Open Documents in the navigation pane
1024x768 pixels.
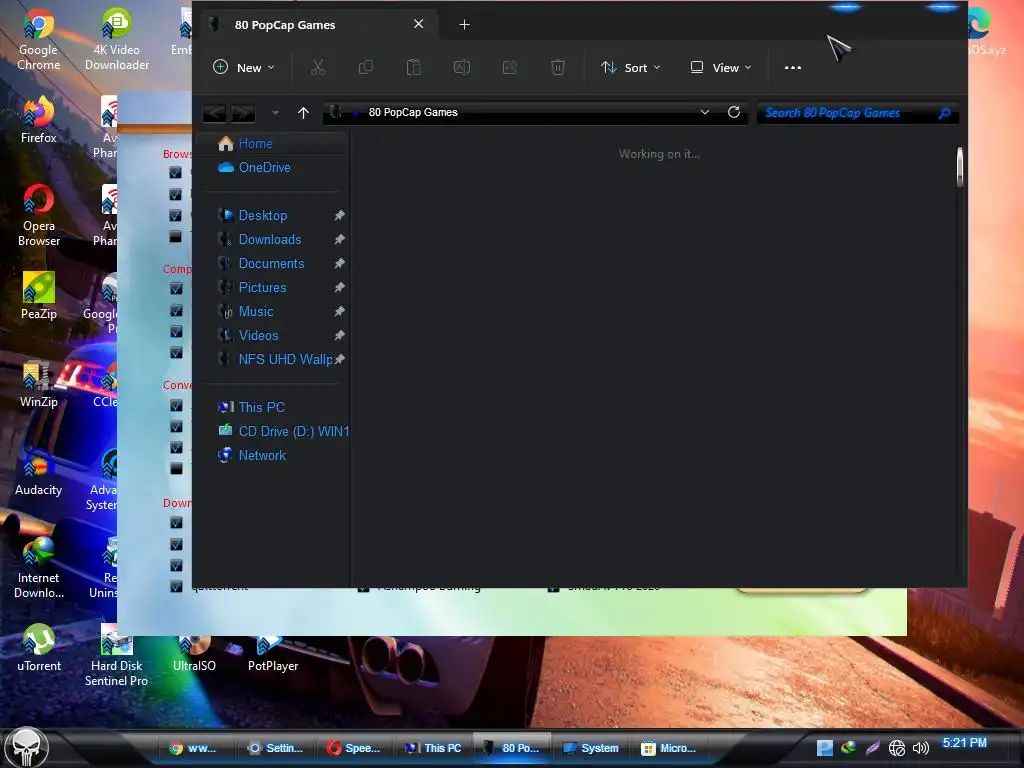click(272, 264)
